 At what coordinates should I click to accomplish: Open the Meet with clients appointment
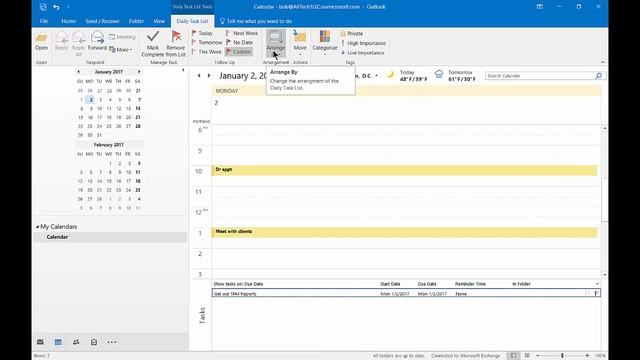tap(404, 232)
